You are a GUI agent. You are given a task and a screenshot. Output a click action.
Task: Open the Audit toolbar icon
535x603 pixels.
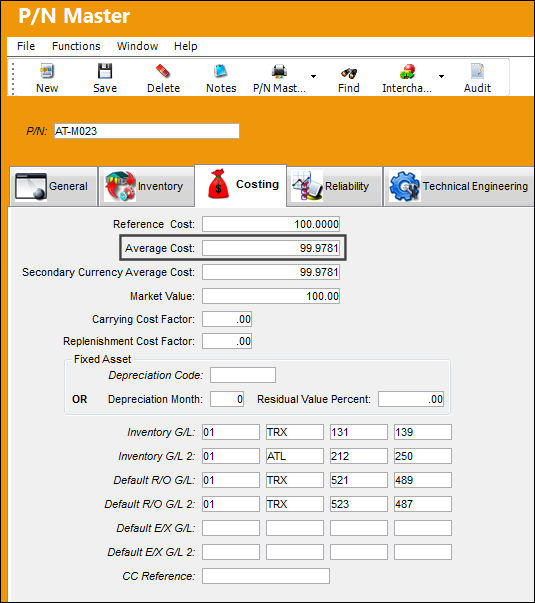(x=477, y=72)
